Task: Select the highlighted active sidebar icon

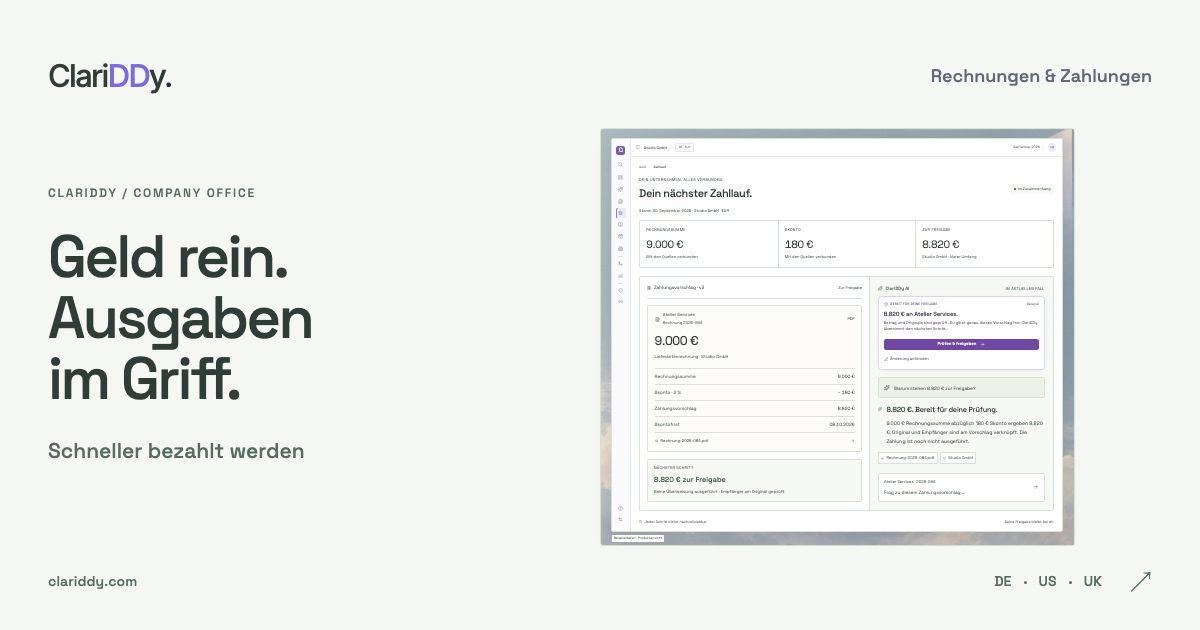Action: [620, 213]
